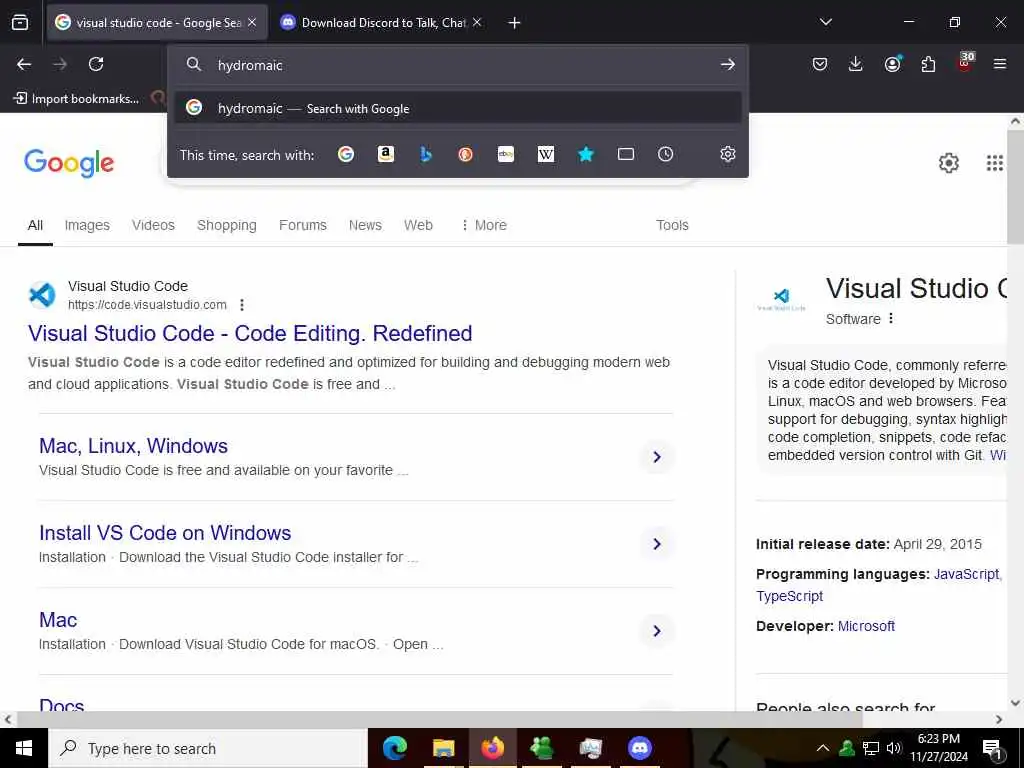Viewport: 1024px width, 768px height.
Task: Close the Download Discord tab
Action: [x=477, y=22]
